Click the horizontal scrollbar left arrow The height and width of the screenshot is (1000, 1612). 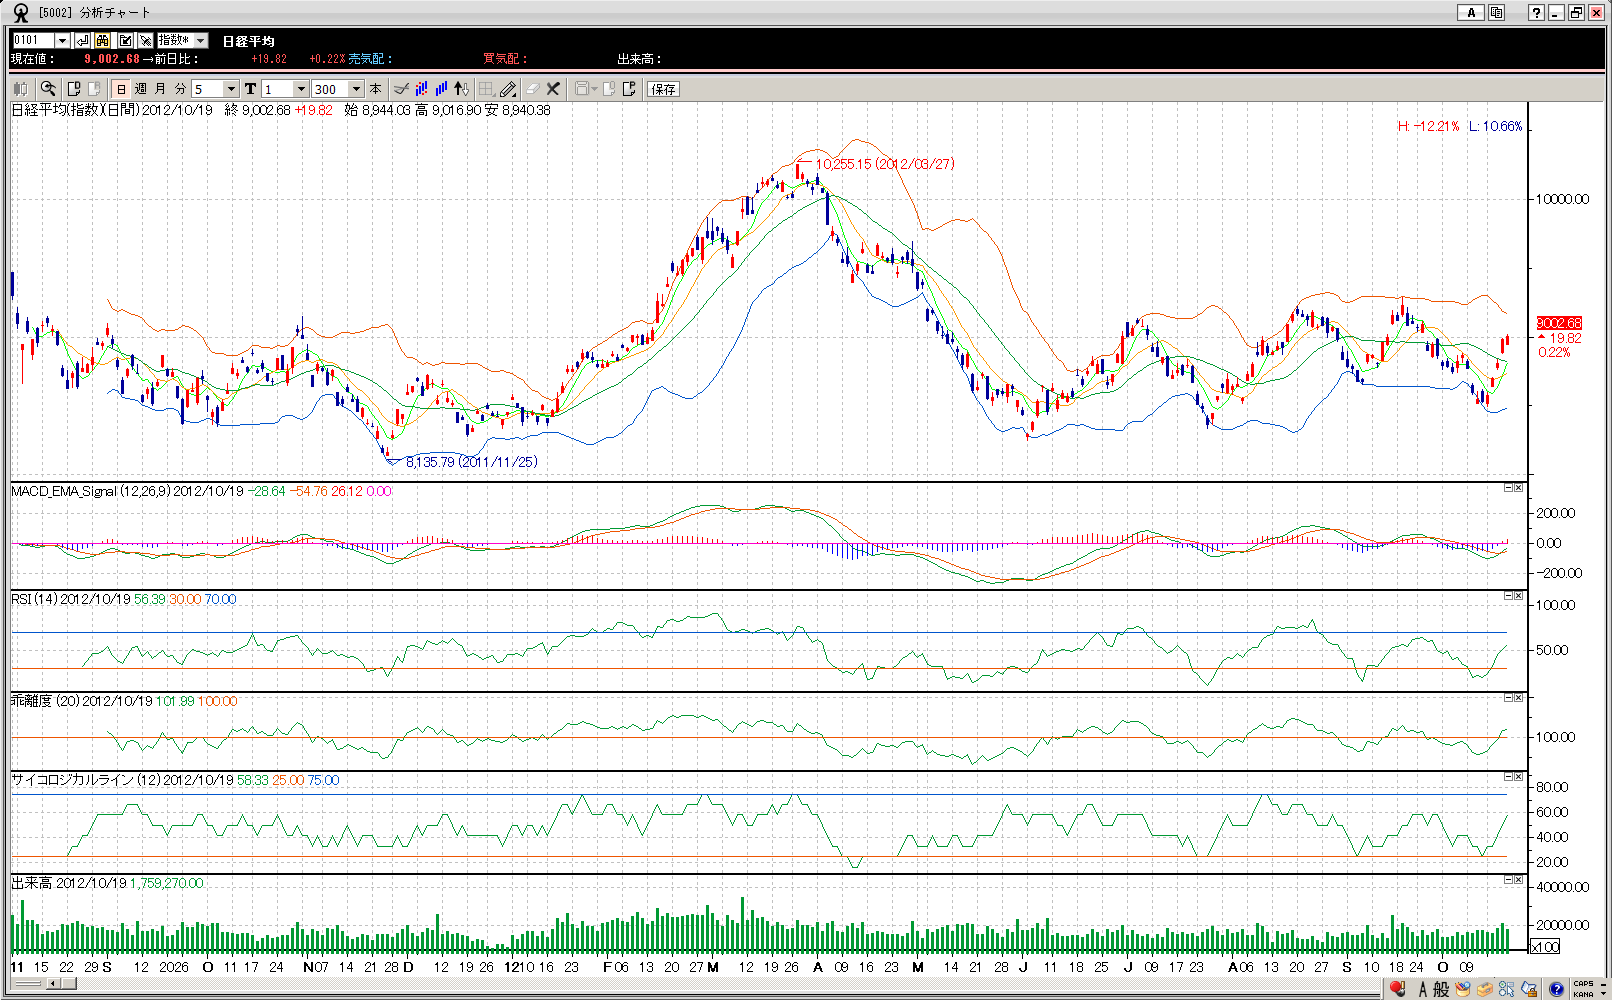coord(51,984)
